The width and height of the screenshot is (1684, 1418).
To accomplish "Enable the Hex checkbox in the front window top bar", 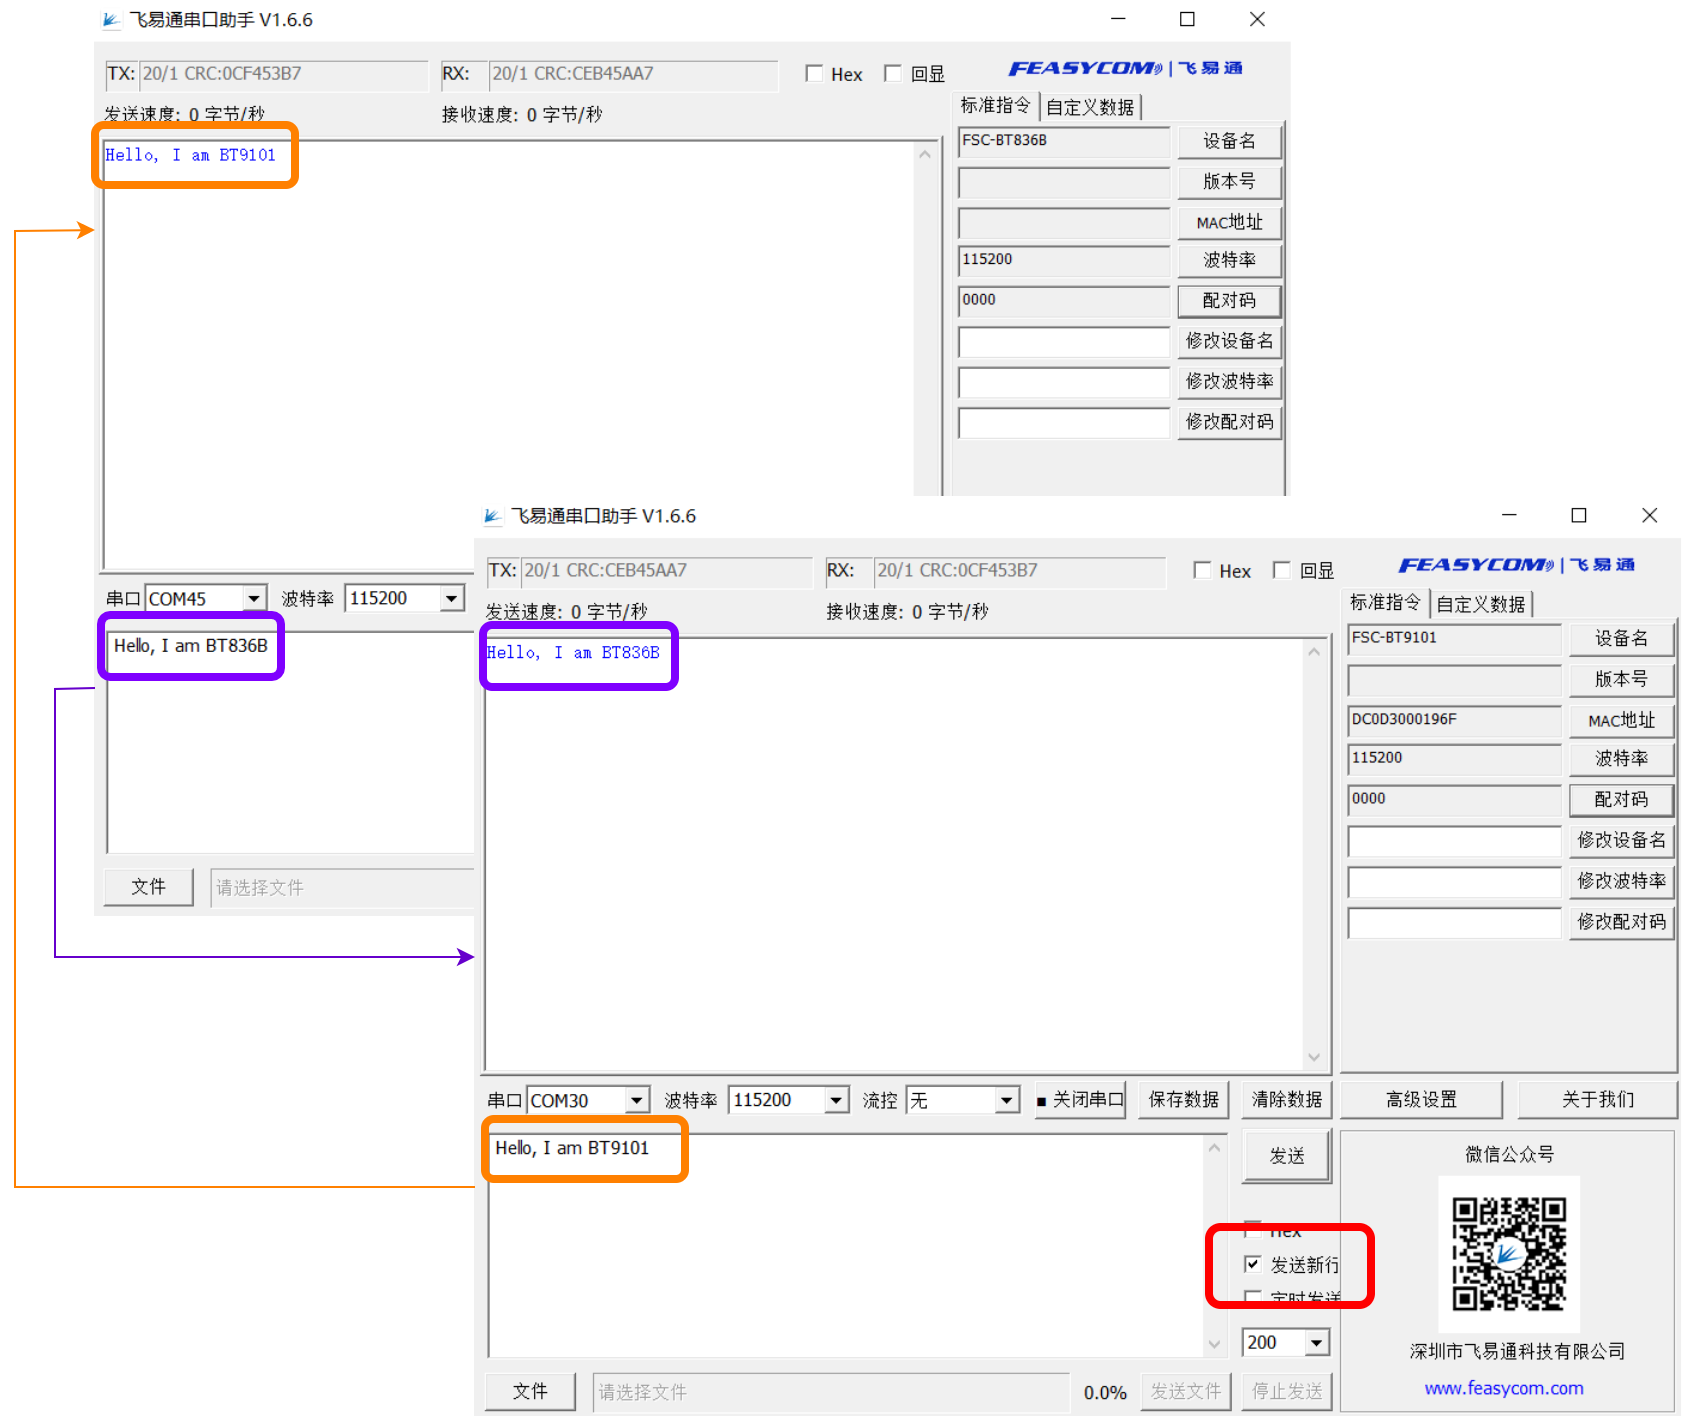I will tap(1203, 570).
